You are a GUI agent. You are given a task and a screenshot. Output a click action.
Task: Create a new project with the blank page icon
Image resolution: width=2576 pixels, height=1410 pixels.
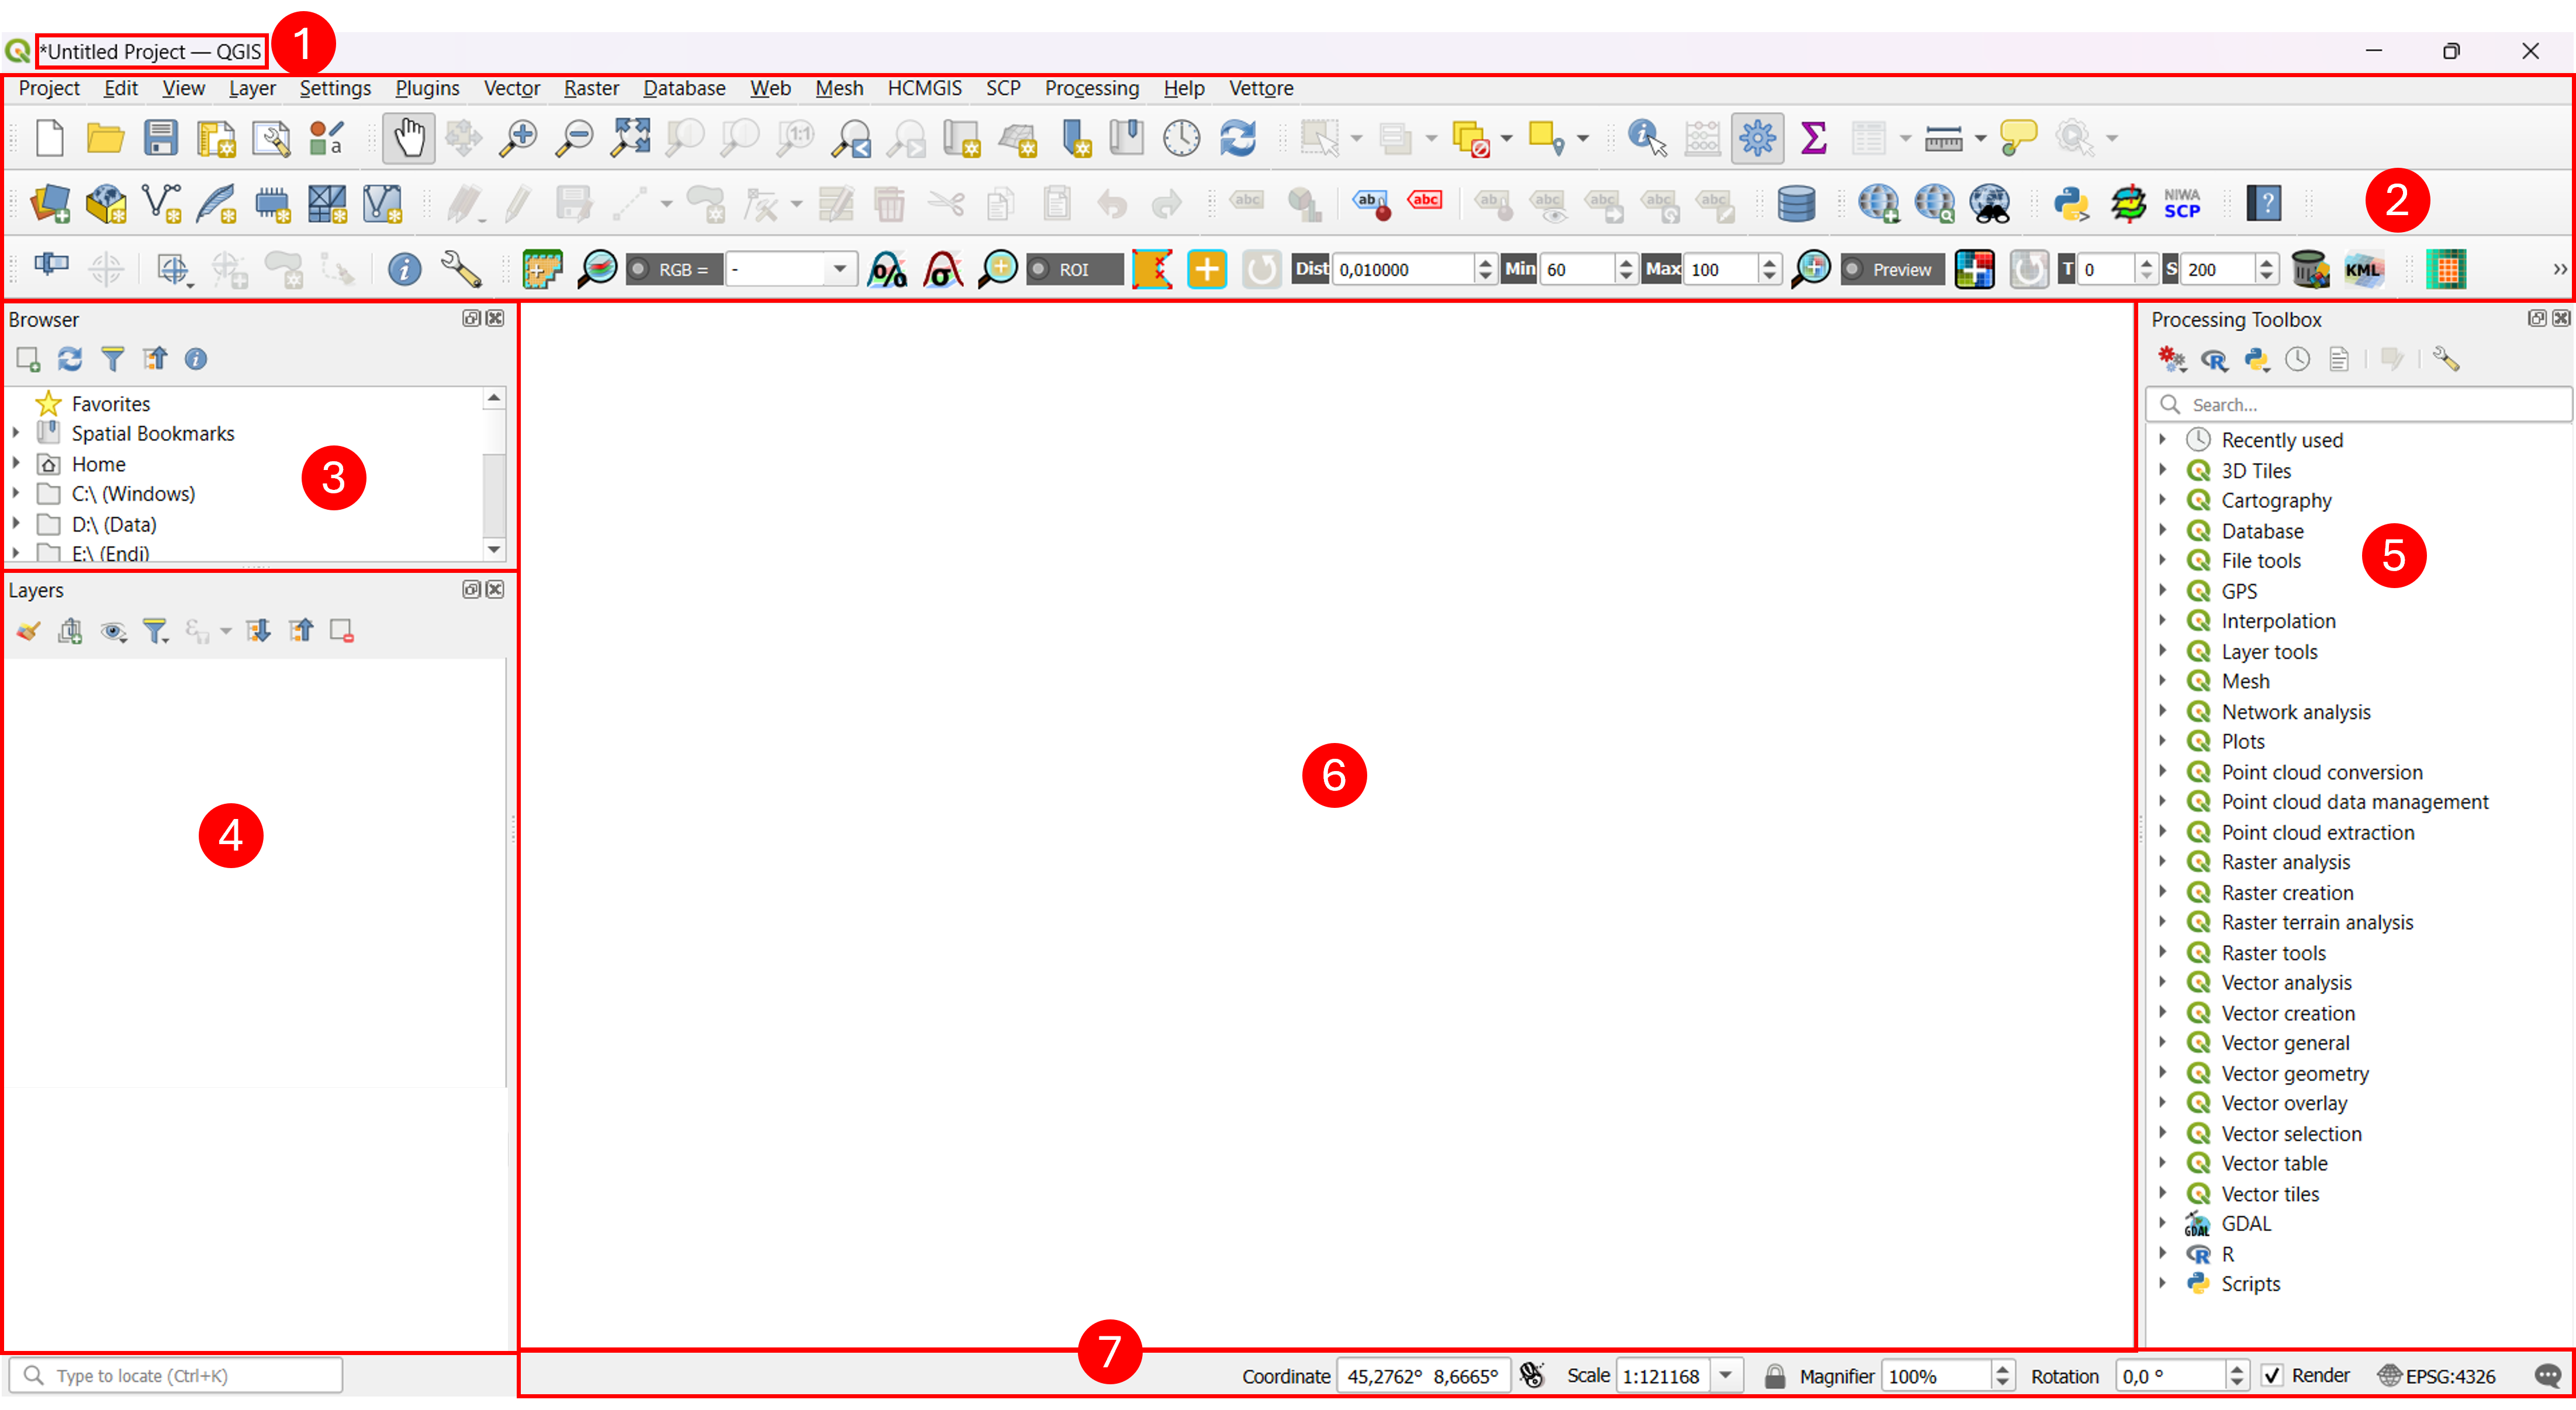49,138
